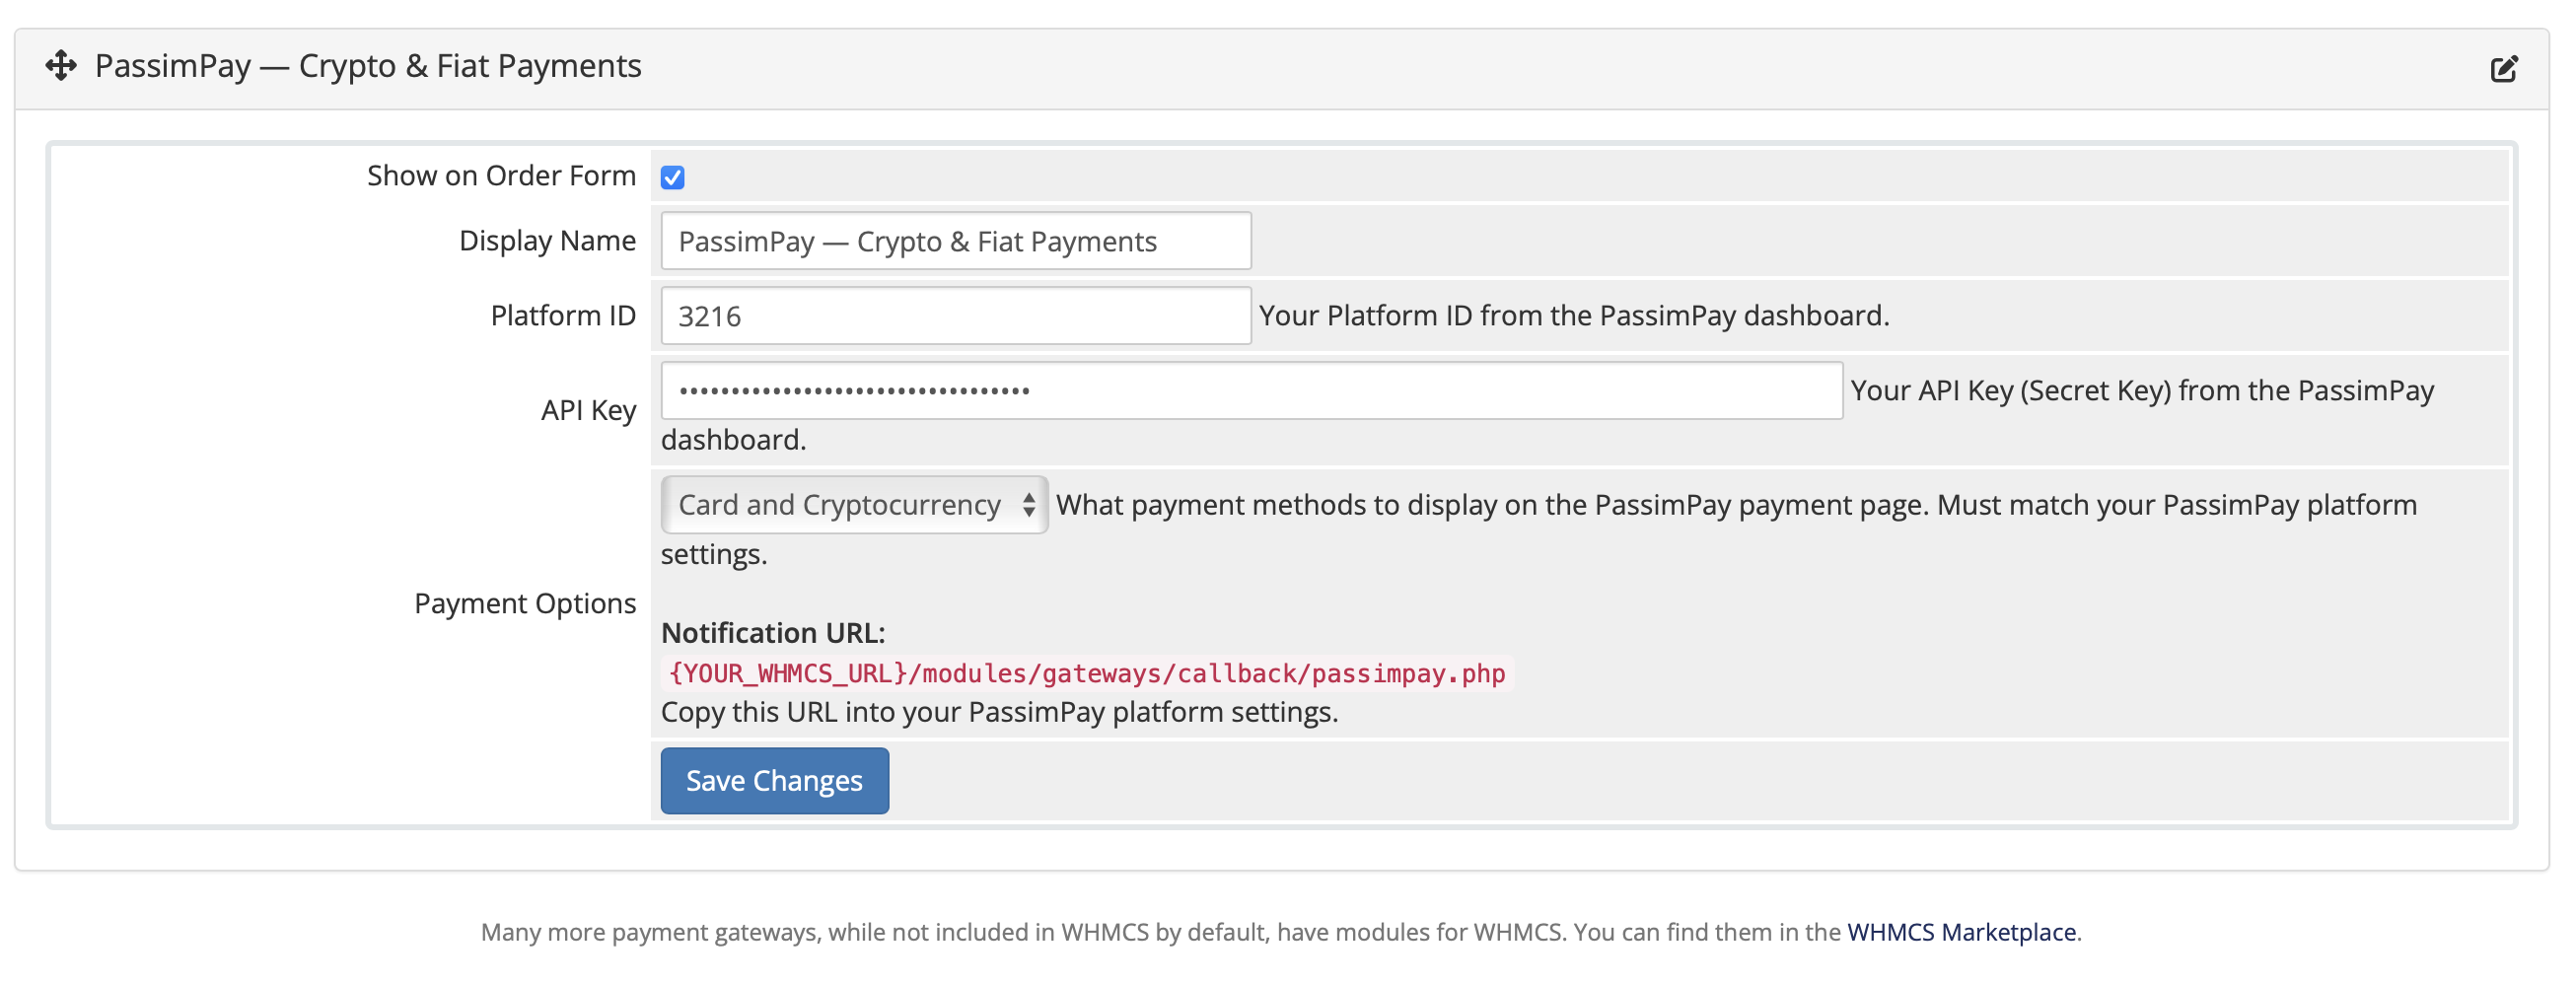The height and width of the screenshot is (986, 2576).
Task: Open the WHMCS Marketplace link
Action: [1960, 932]
